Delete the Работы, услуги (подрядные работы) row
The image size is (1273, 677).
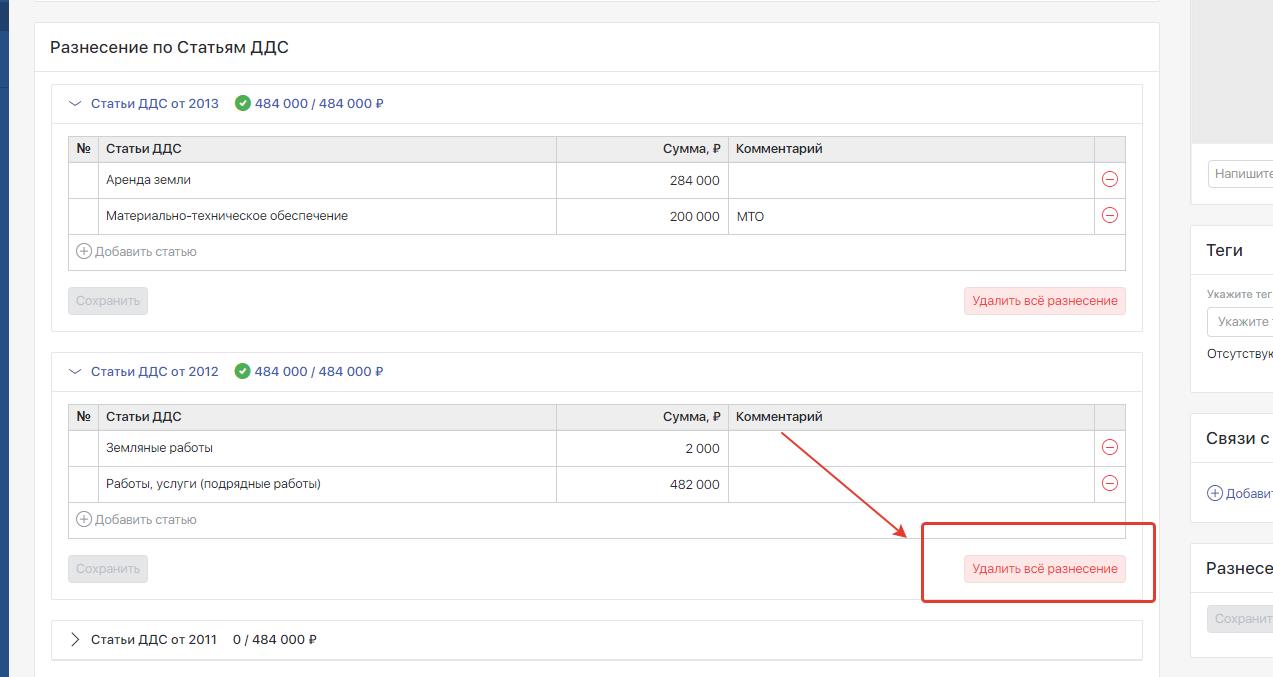[1109, 484]
